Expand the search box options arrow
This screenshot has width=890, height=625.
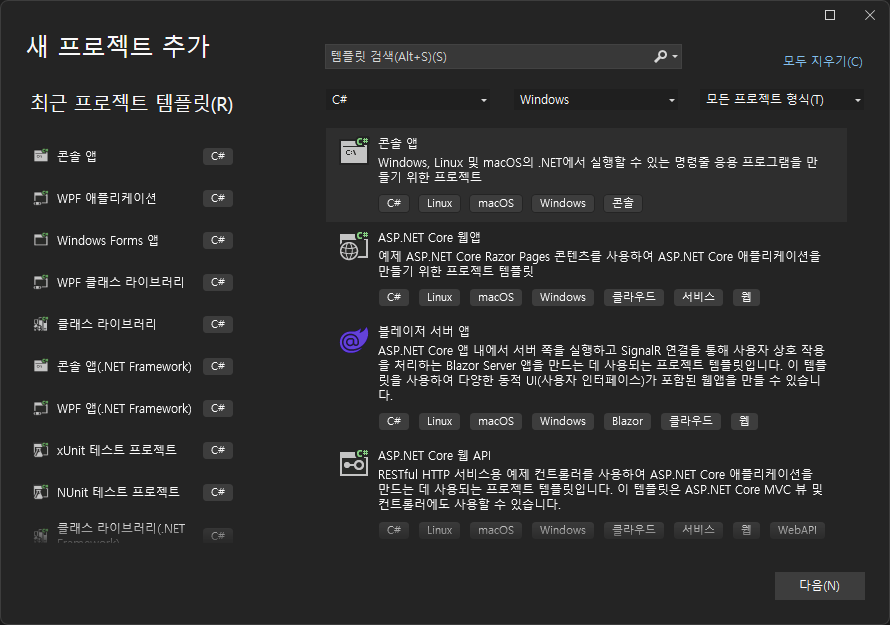(x=675, y=56)
